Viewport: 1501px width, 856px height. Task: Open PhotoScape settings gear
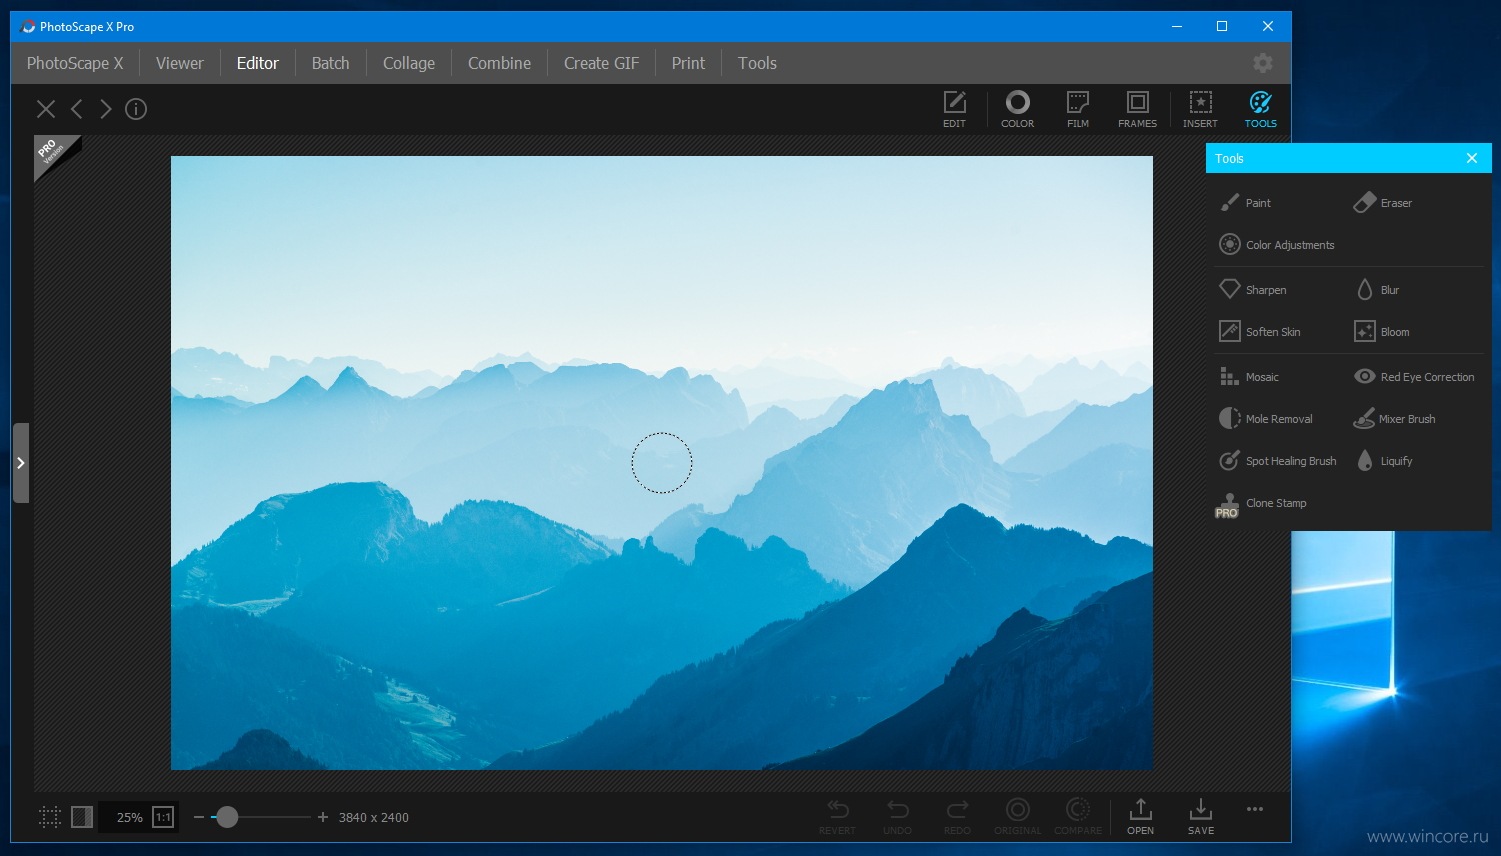(1263, 63)
